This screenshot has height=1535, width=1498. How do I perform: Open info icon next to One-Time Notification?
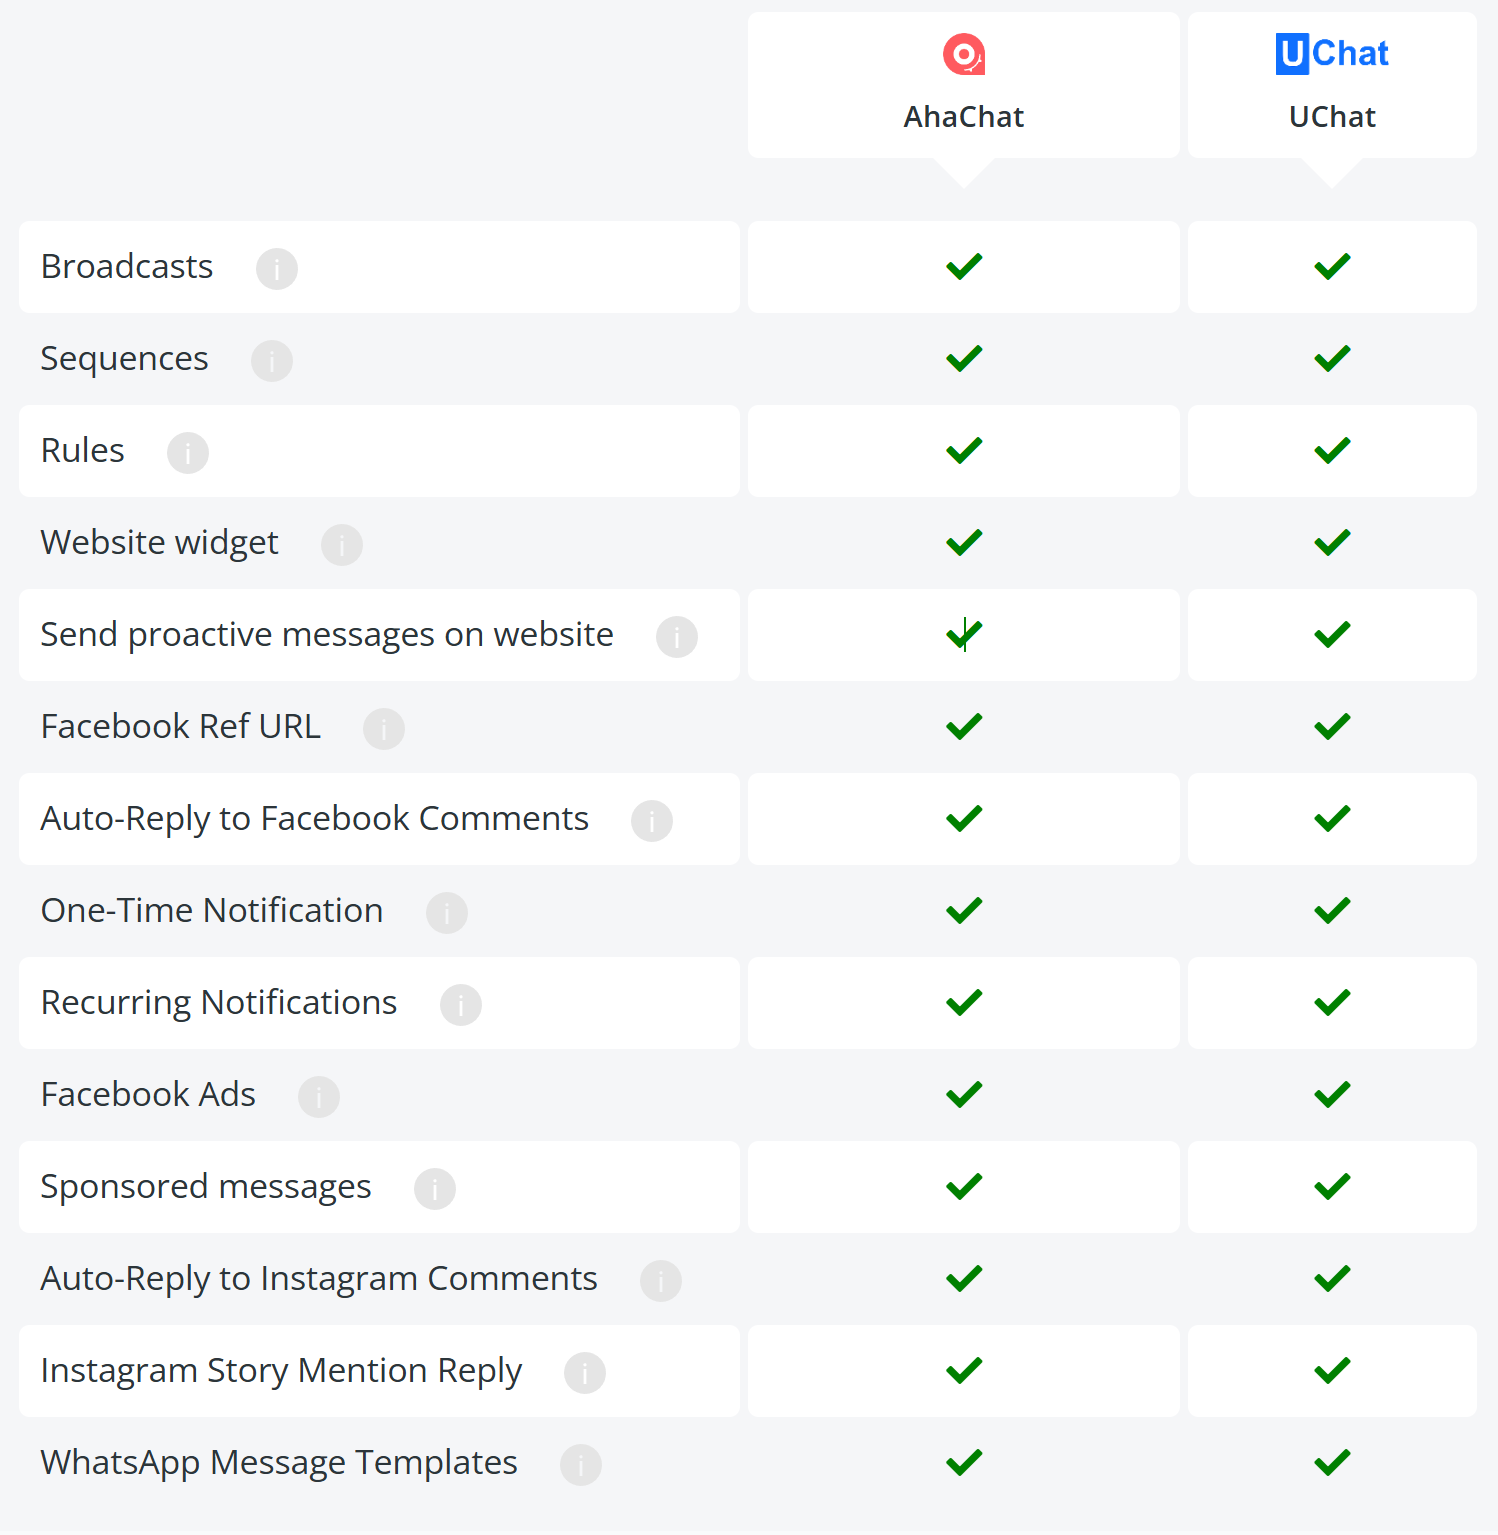coord(447,913)
